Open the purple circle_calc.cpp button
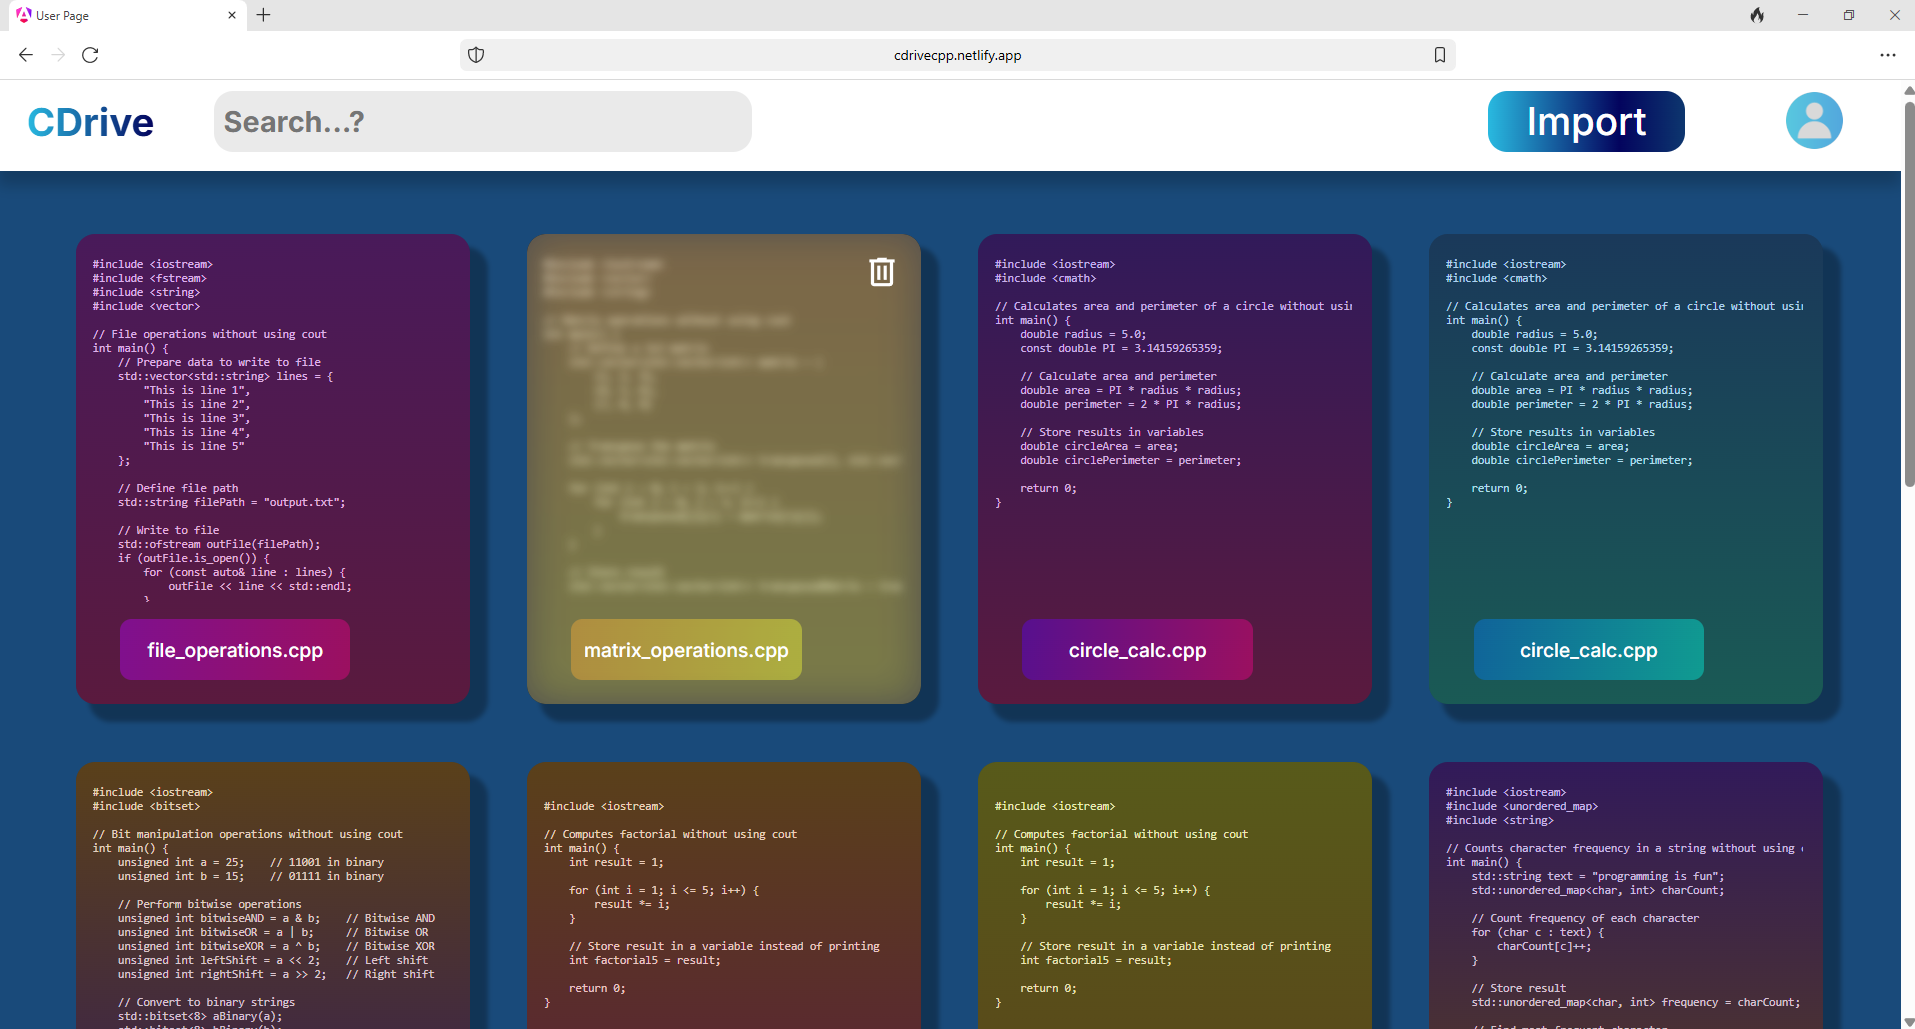 [1137, 650]
